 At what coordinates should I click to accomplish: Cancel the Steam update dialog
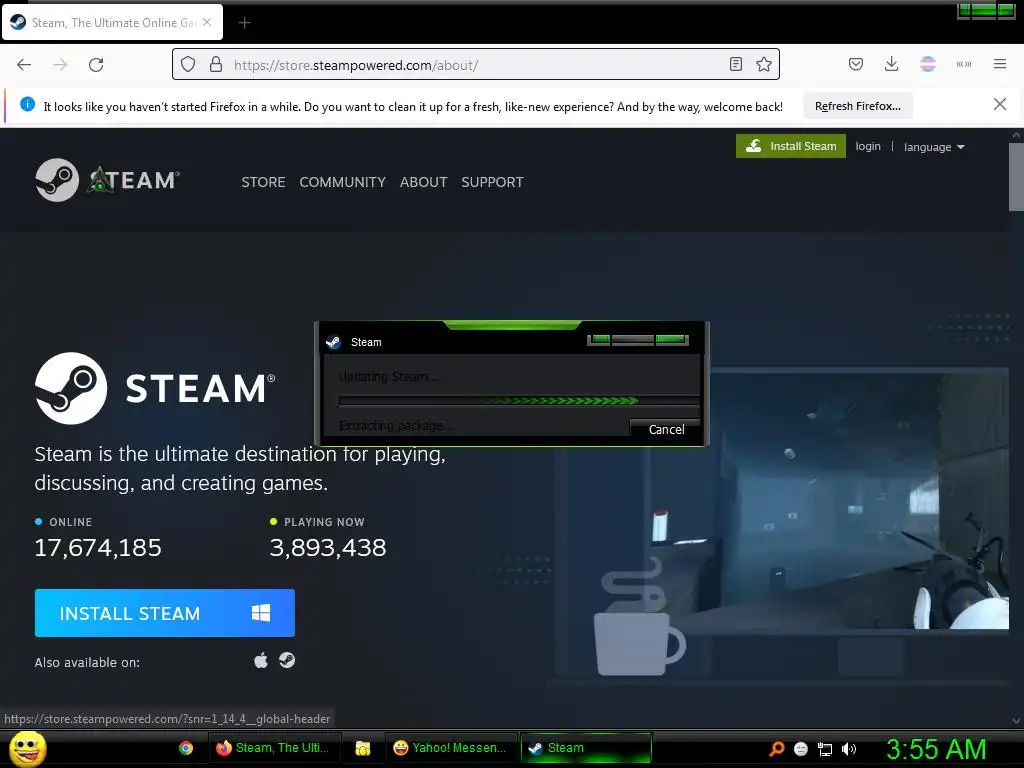(x=665, y=429)
